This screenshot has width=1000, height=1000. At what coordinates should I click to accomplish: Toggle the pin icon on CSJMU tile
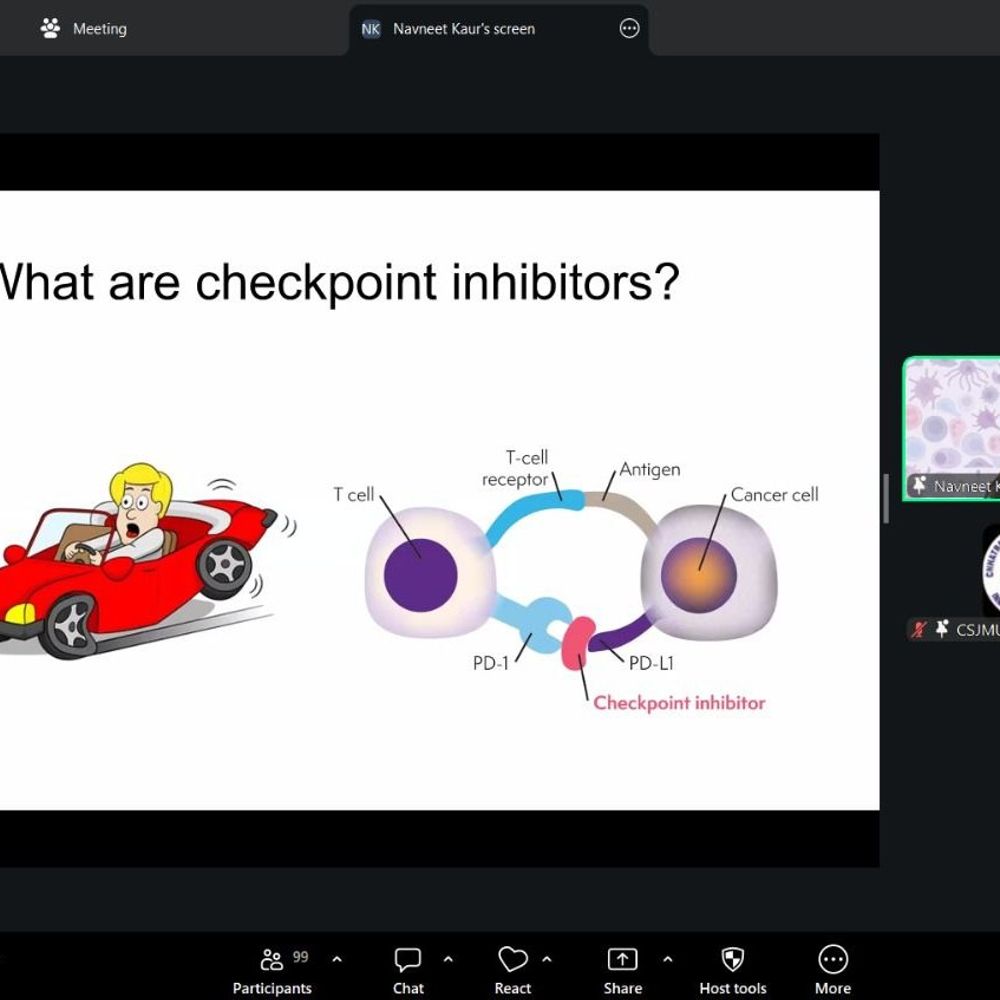pos(941,630)
